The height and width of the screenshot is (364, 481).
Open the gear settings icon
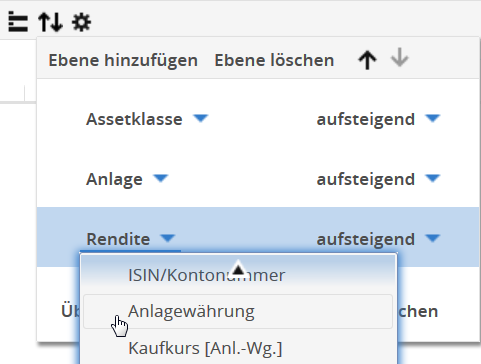(81, 22)
